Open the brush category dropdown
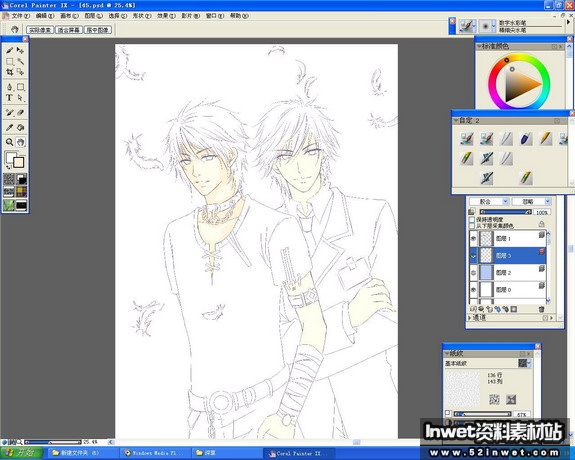The image size is (575, 460). click(x=468, y=26)
